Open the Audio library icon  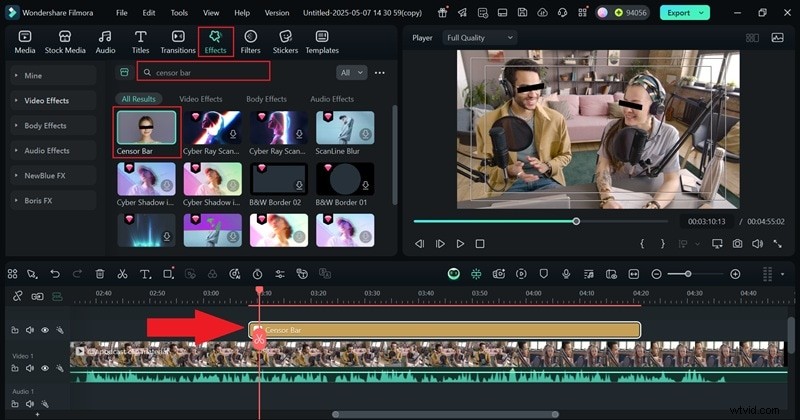tap(105, 42)
